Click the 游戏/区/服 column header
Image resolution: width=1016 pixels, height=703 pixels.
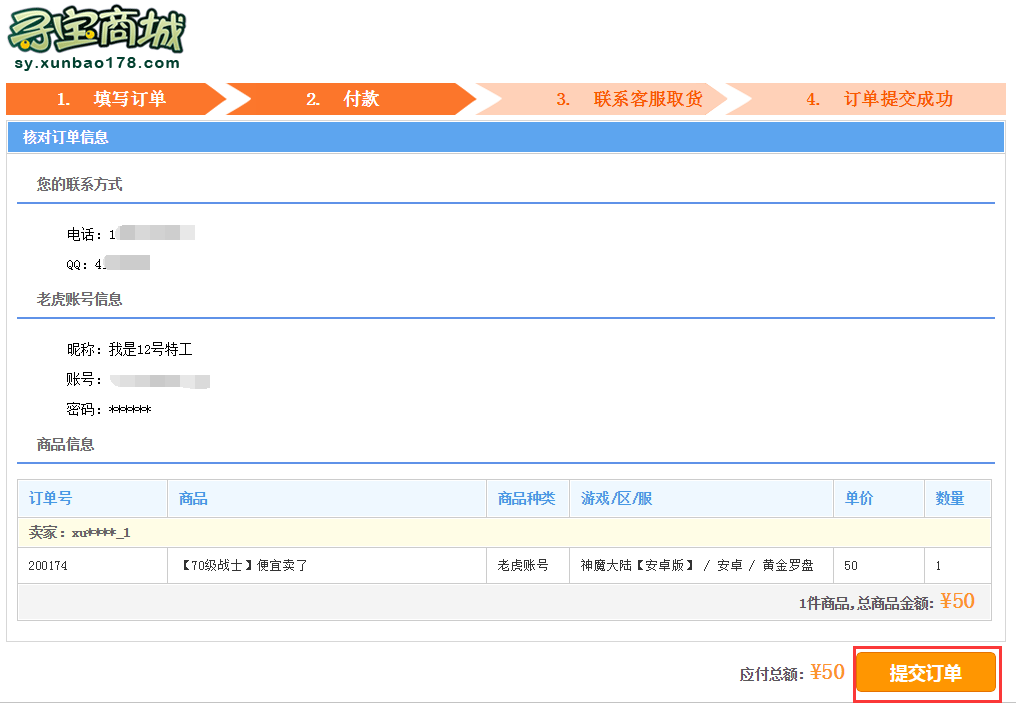[x=617, y=498]
